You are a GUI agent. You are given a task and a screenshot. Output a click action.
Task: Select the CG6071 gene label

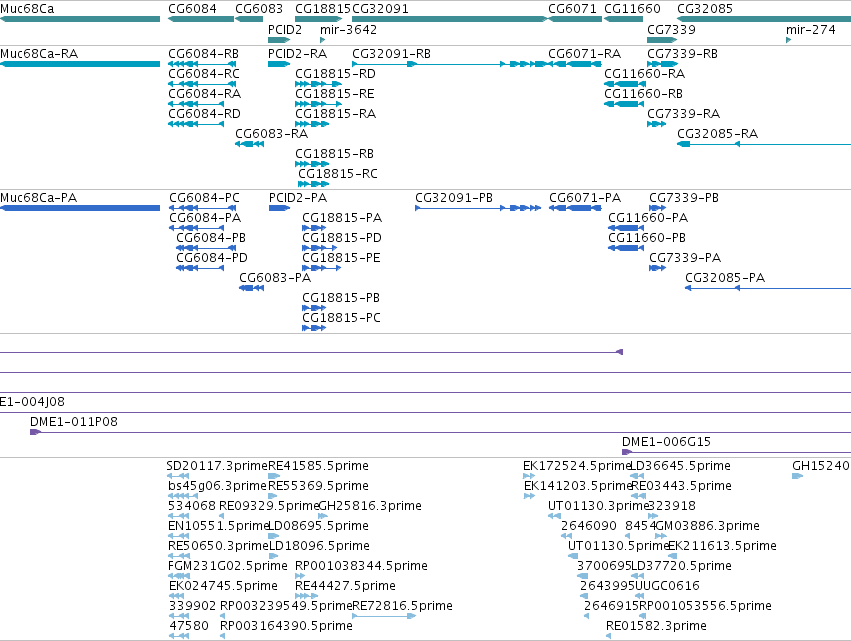click(572, 9)
